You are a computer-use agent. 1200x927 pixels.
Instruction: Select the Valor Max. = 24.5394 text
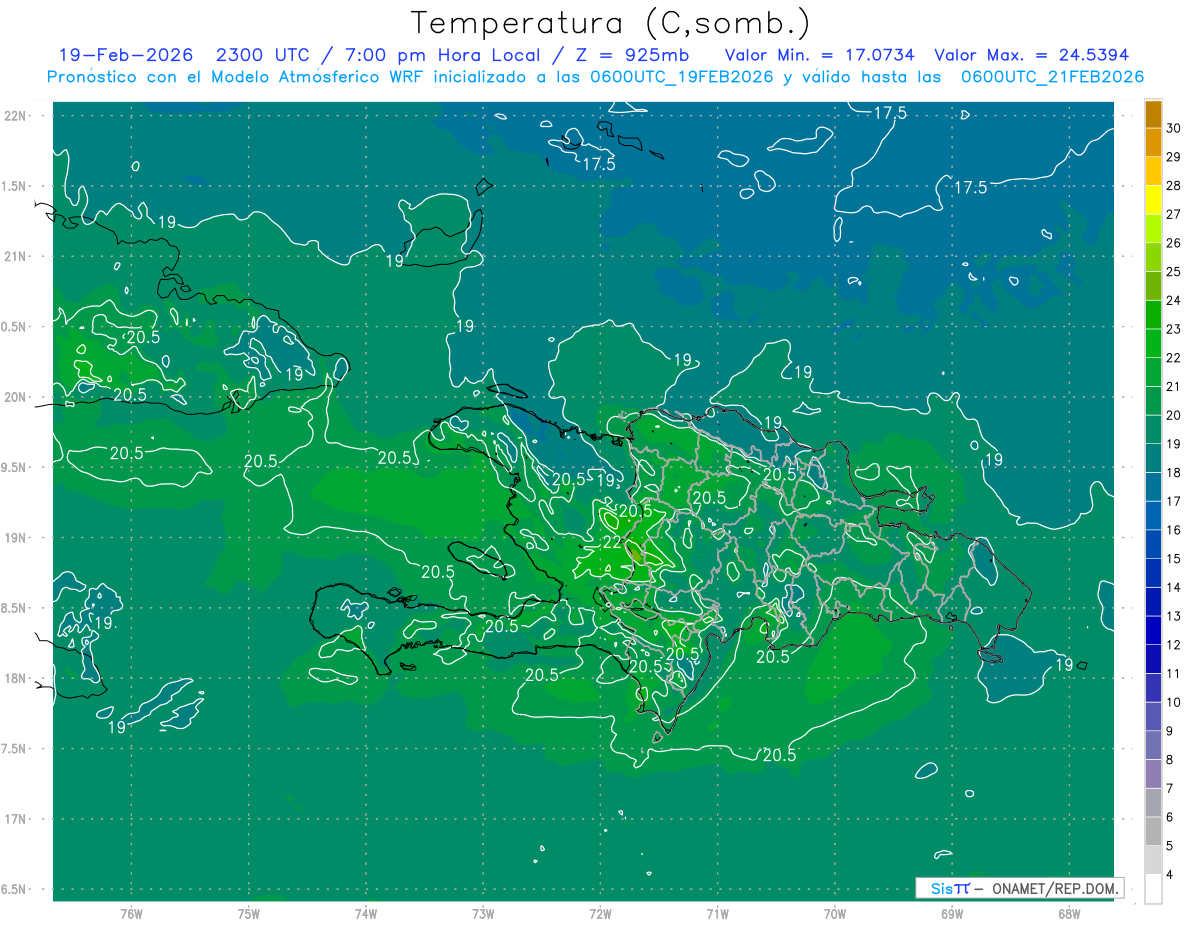coord(1031,55)
